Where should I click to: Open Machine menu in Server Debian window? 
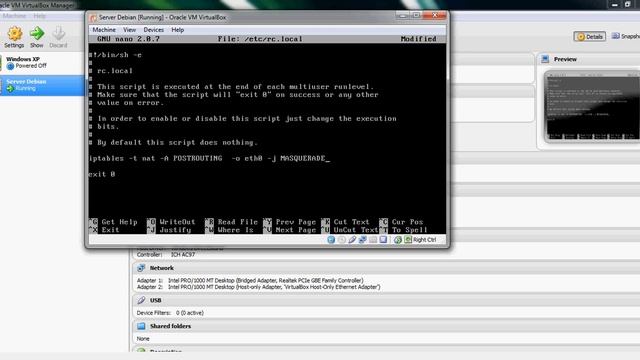pyautogui.click(x=104, y=30)
